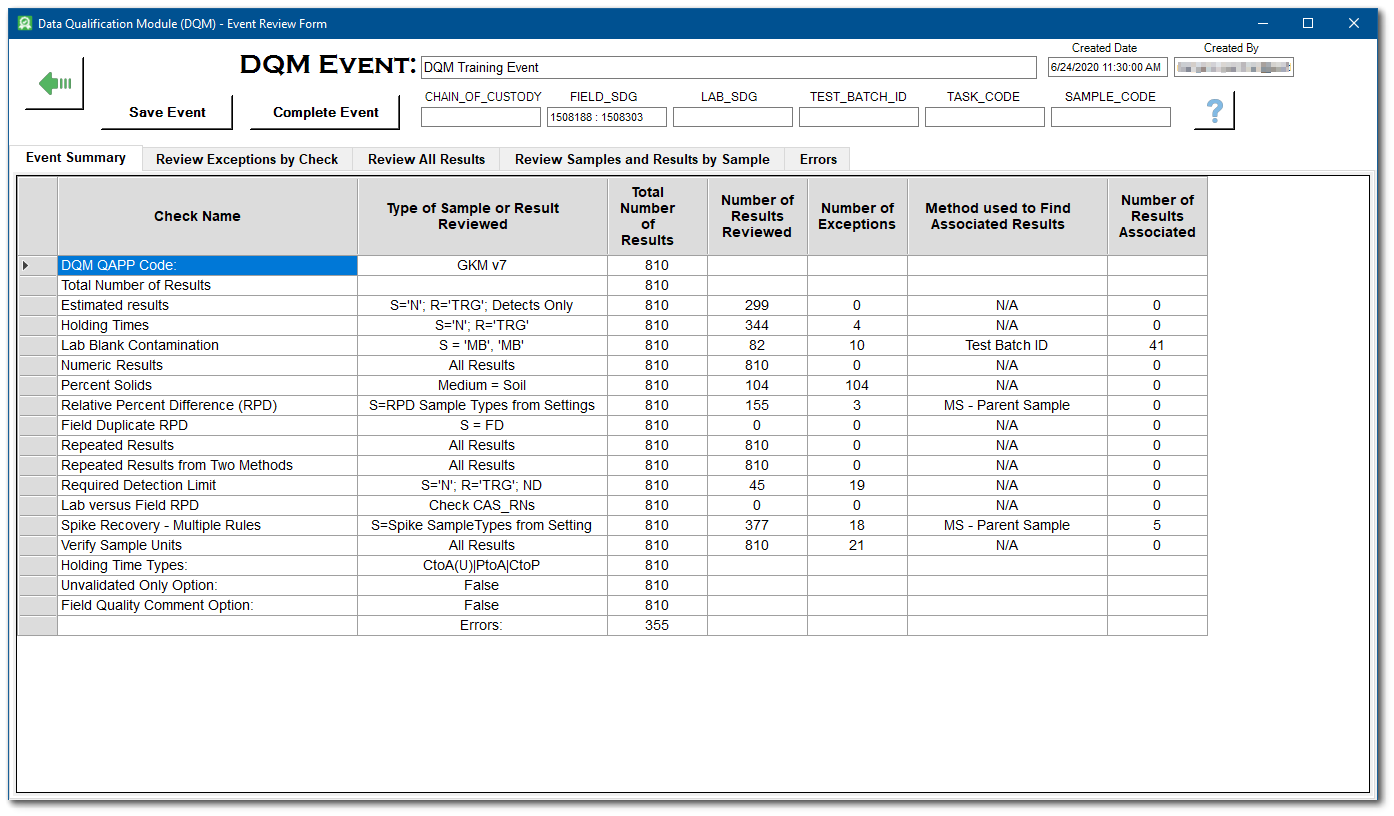This screenshot has width=1394, height=816.
Task: Select Spike Recovery - Multiple Rules row
Action: 612,525
